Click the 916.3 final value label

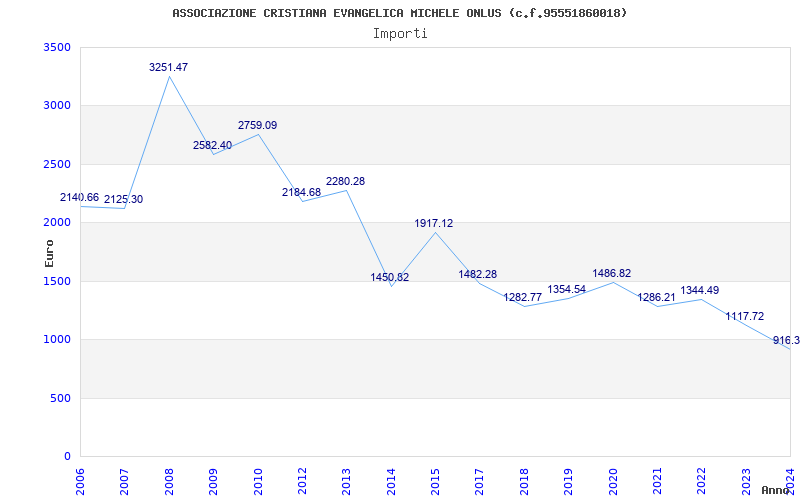pyautogui.click(x=786, y=341)
